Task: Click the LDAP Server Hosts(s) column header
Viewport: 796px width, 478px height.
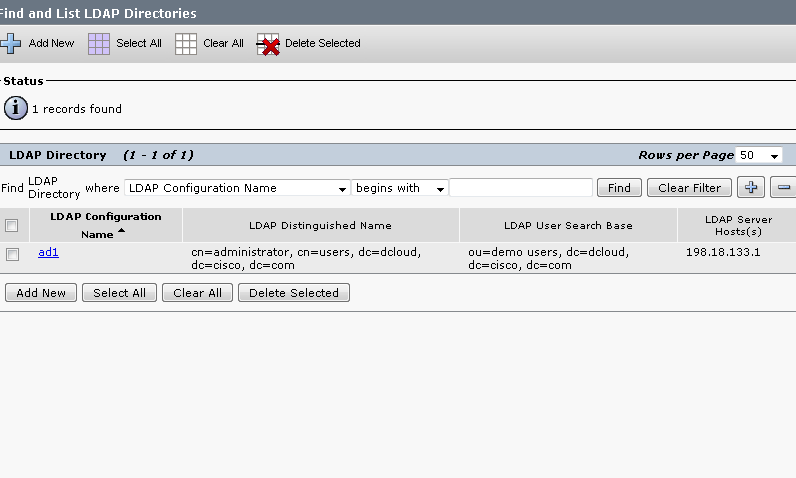Action: pyautogui.click(x=738, y=225)
